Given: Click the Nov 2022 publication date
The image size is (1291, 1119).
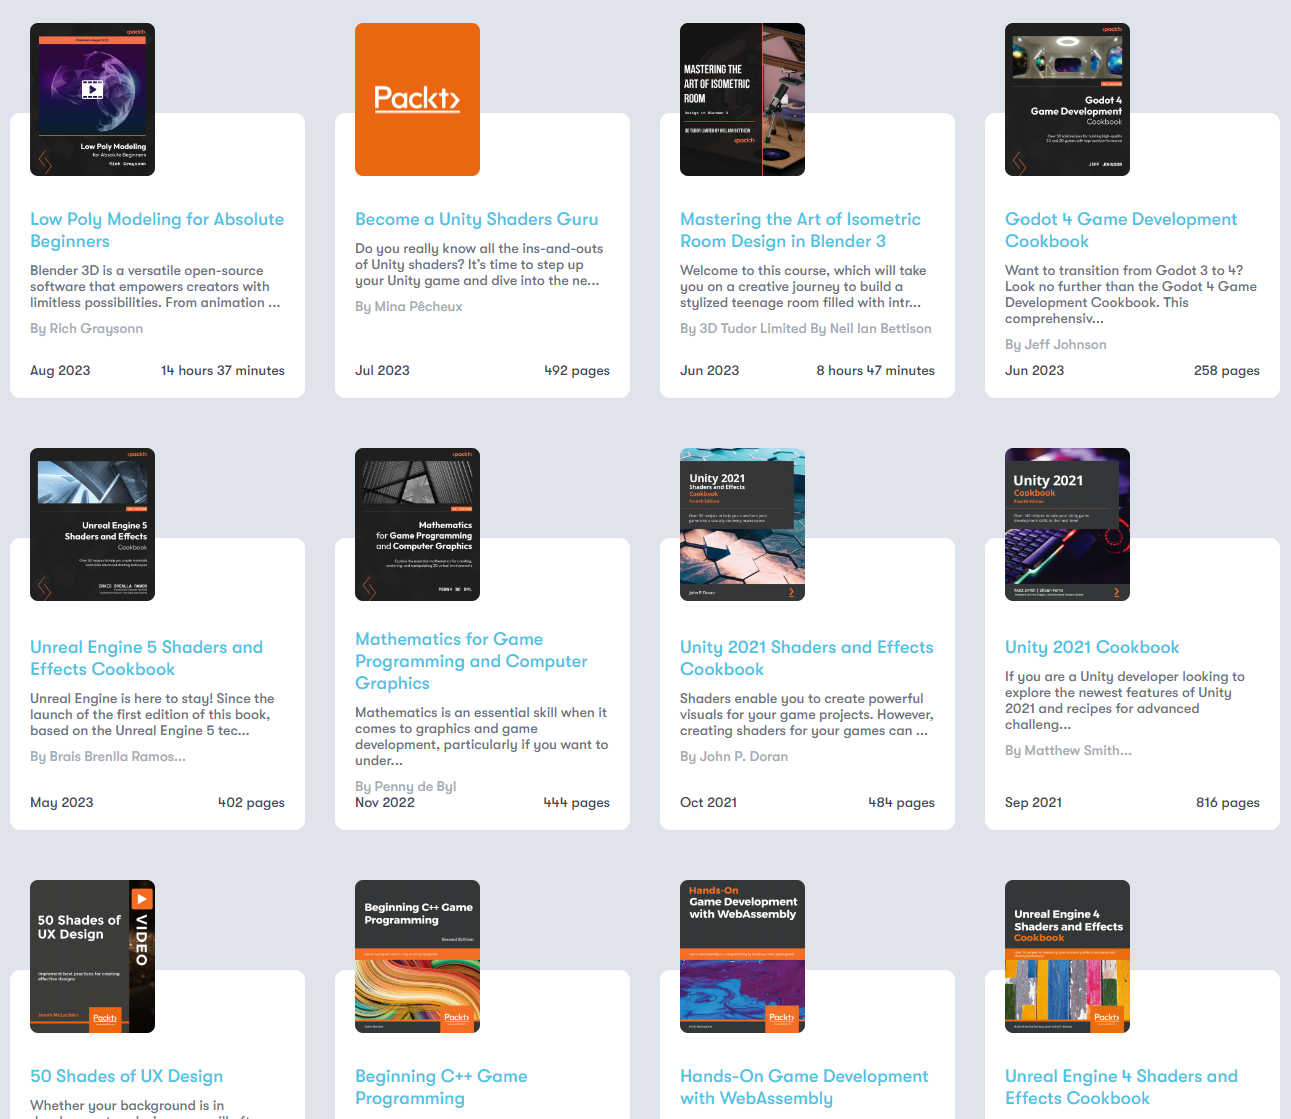Looking at the screenshot, I should [x=385, y=802].
